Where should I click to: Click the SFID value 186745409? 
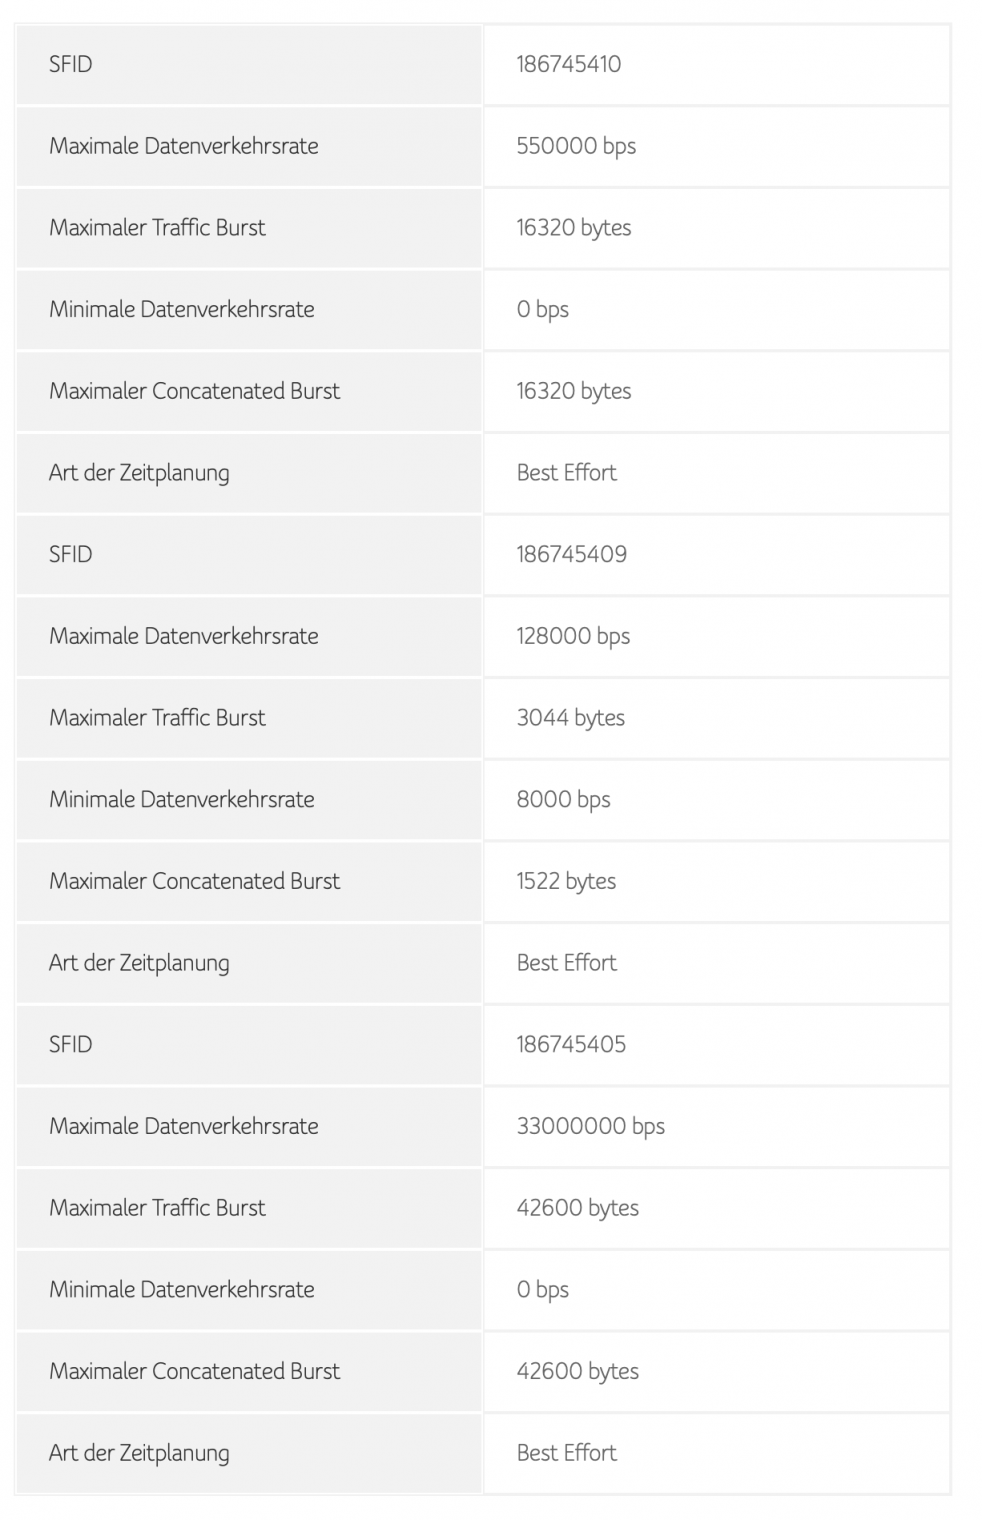pos(571,554)
